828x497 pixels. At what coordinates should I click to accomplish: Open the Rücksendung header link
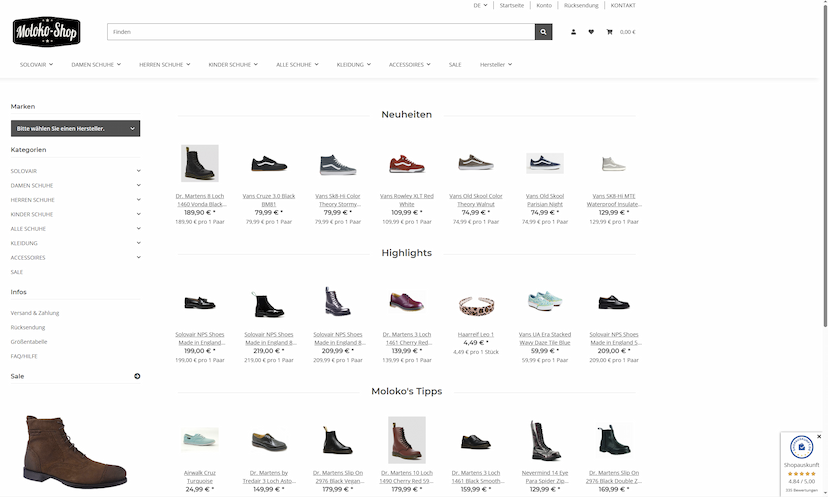pos(581,5)
